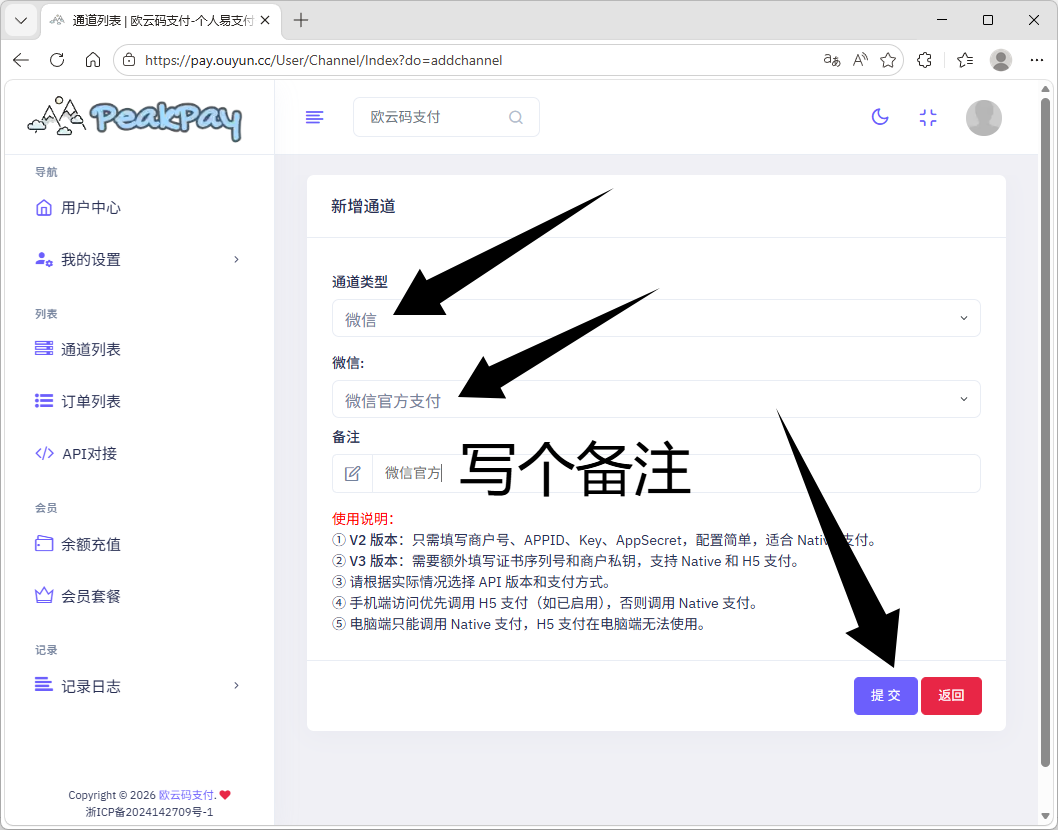
Task: Click the browser refresh button
Action: [x=57, y=60]
